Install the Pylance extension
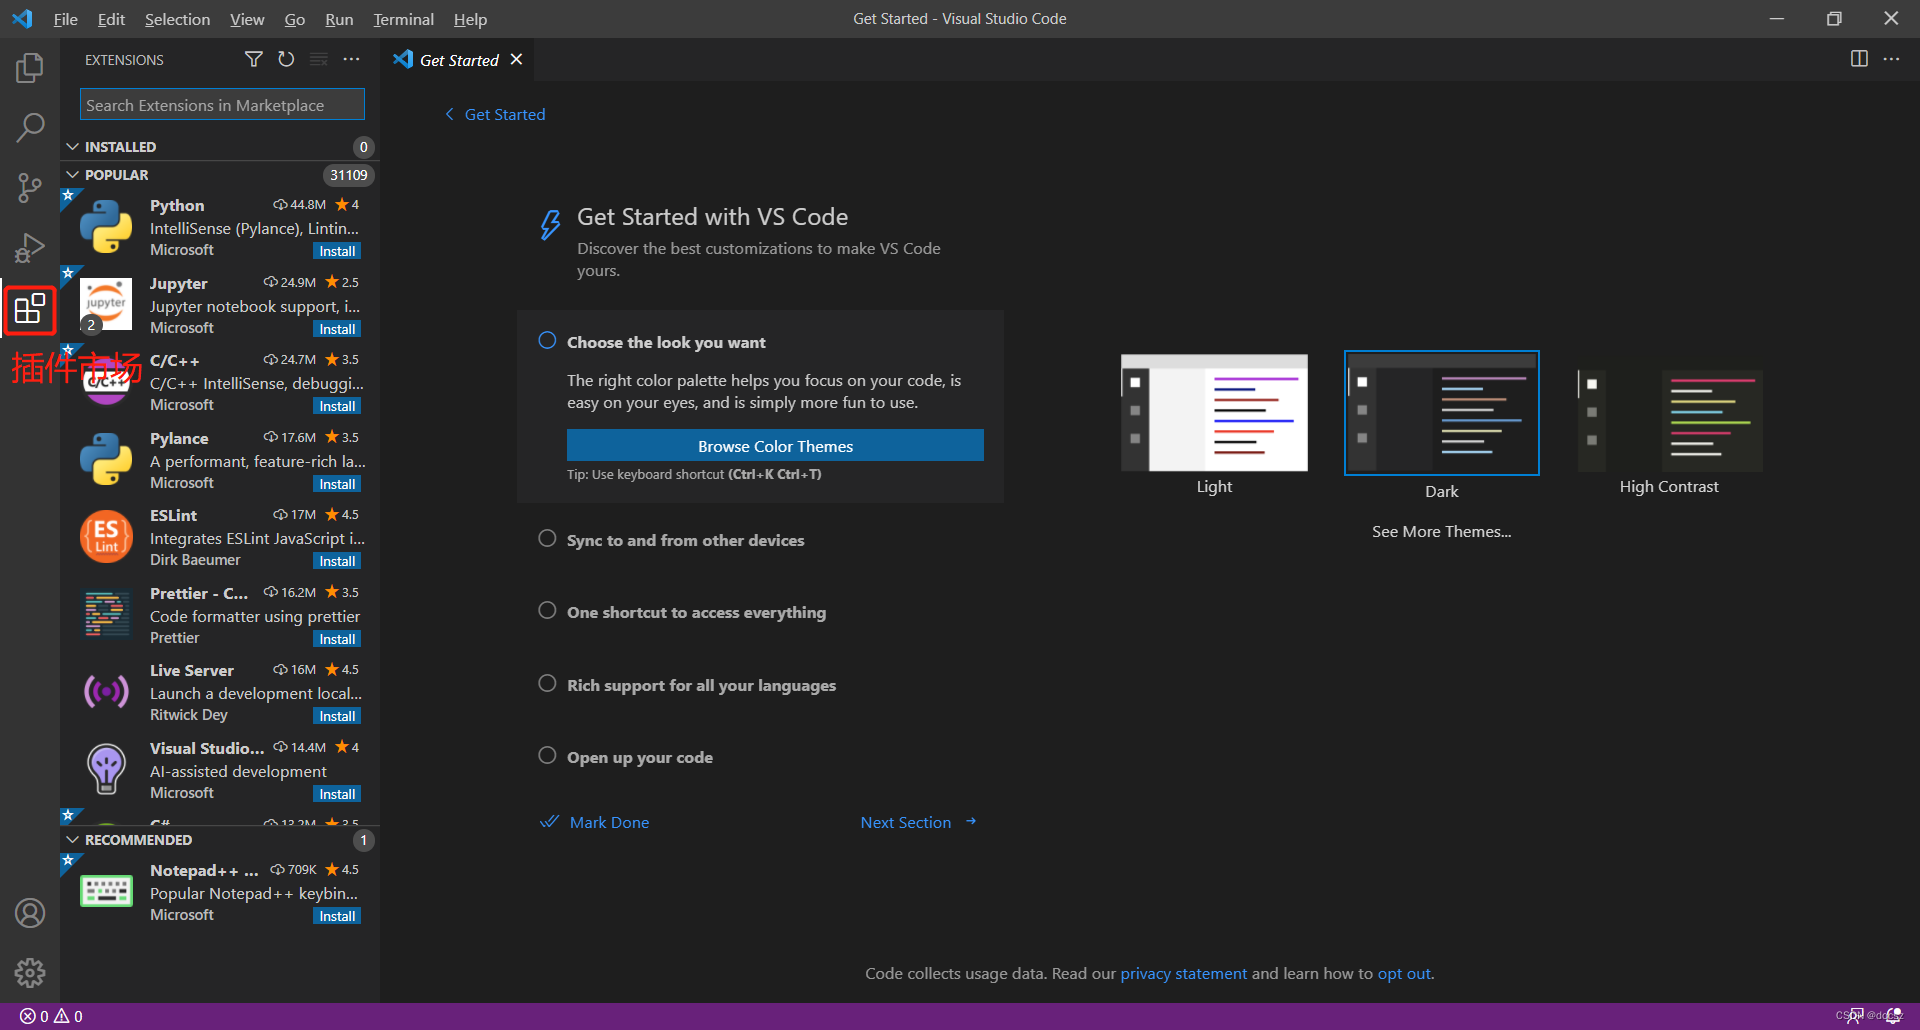The image size is (1920, 1030). 337,484
